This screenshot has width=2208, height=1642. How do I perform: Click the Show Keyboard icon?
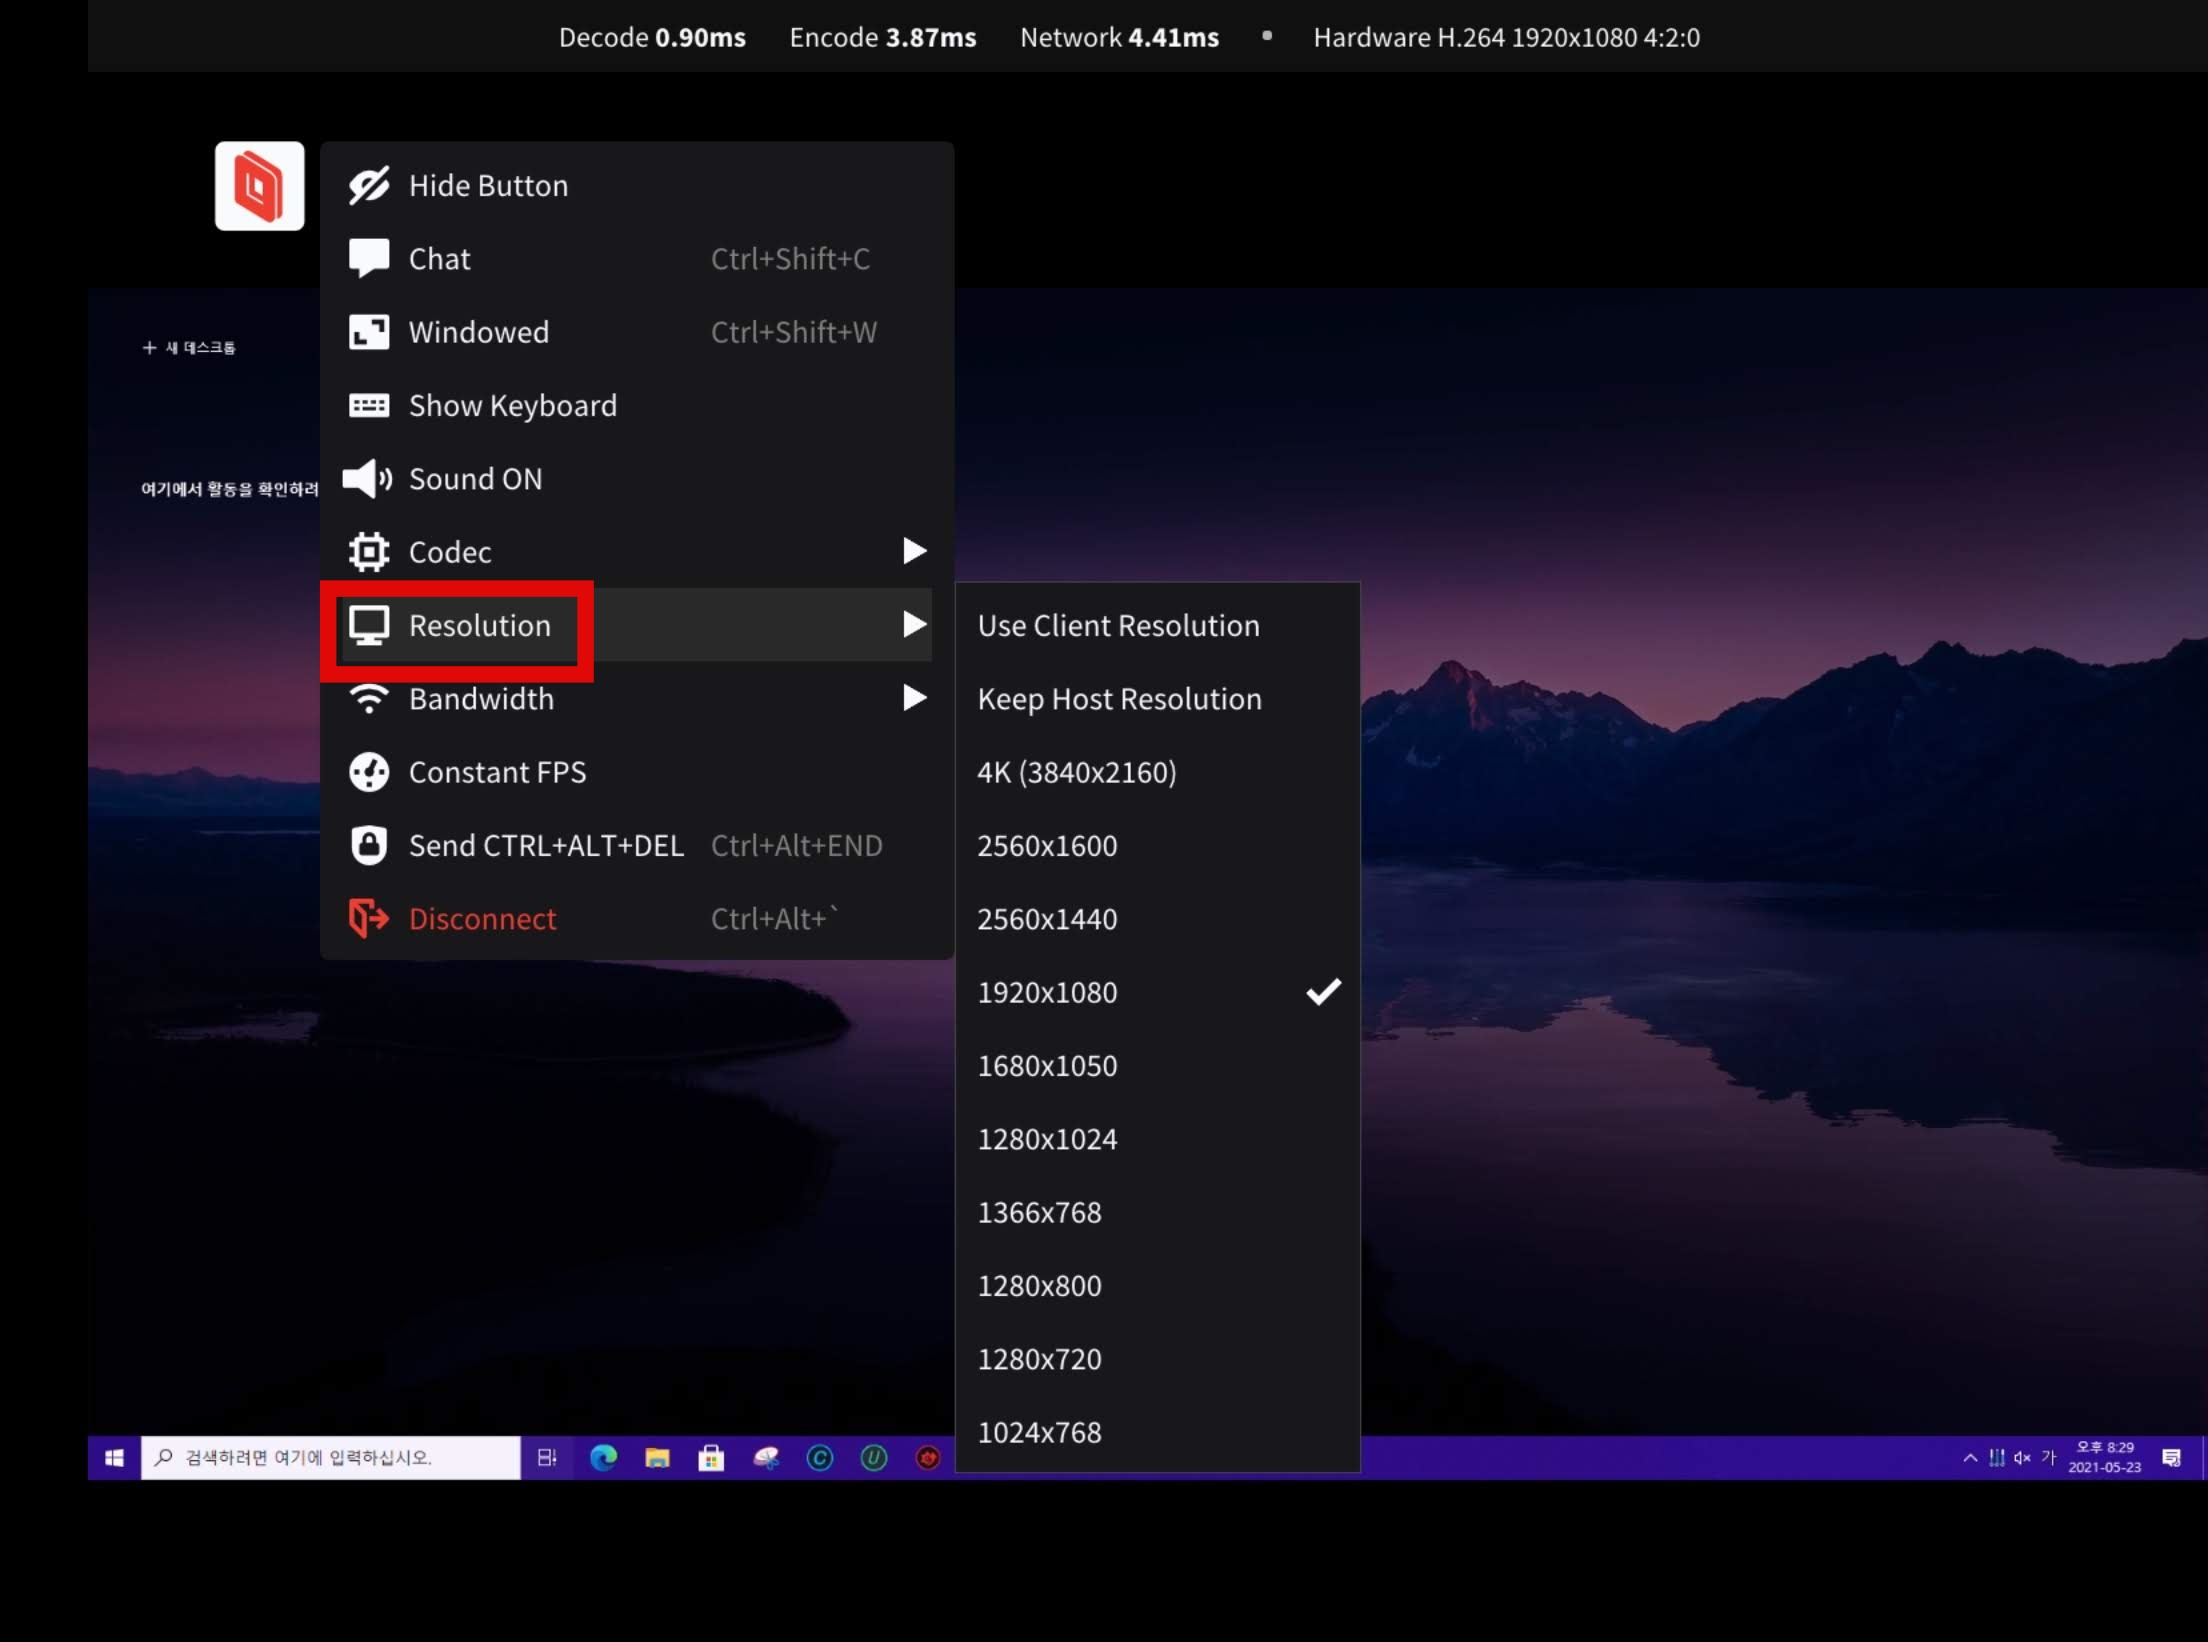coord(369,405)
